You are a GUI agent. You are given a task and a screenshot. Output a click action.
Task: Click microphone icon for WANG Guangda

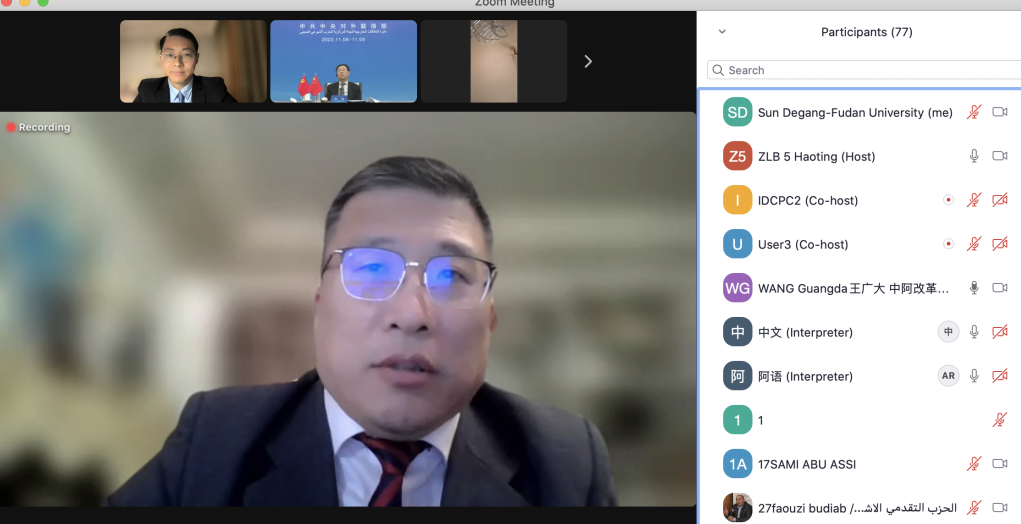point(973,288)
